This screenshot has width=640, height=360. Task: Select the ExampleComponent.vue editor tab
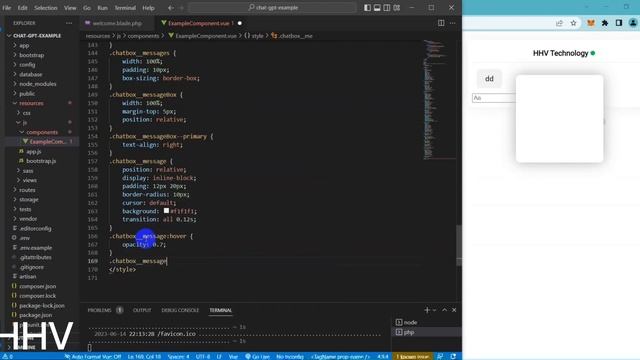click(199, 23)
